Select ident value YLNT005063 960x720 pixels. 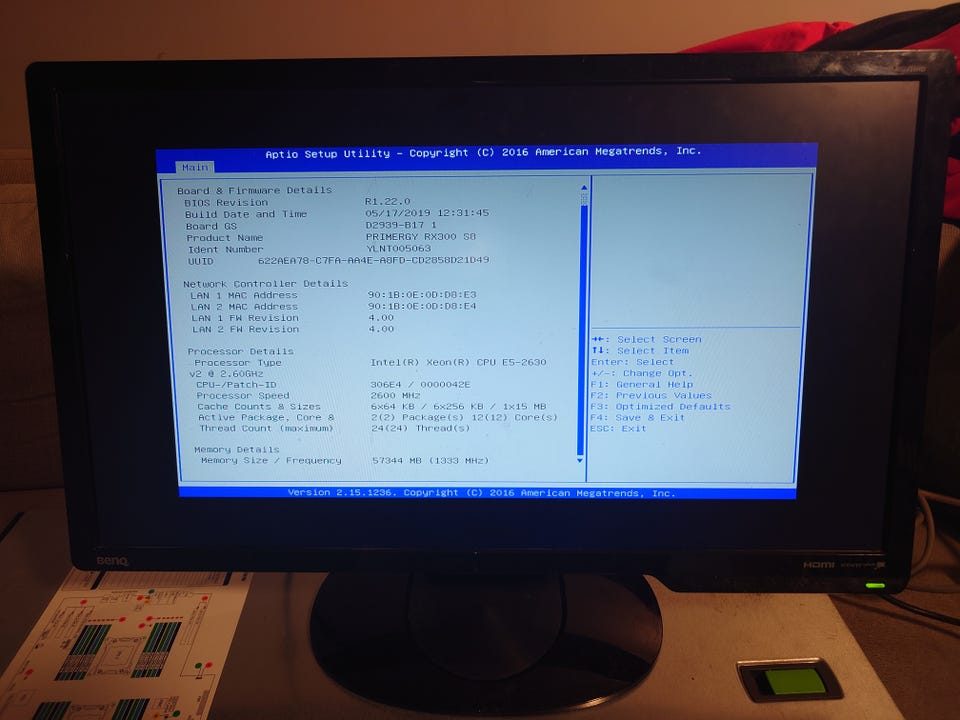(x=398, y=248)
